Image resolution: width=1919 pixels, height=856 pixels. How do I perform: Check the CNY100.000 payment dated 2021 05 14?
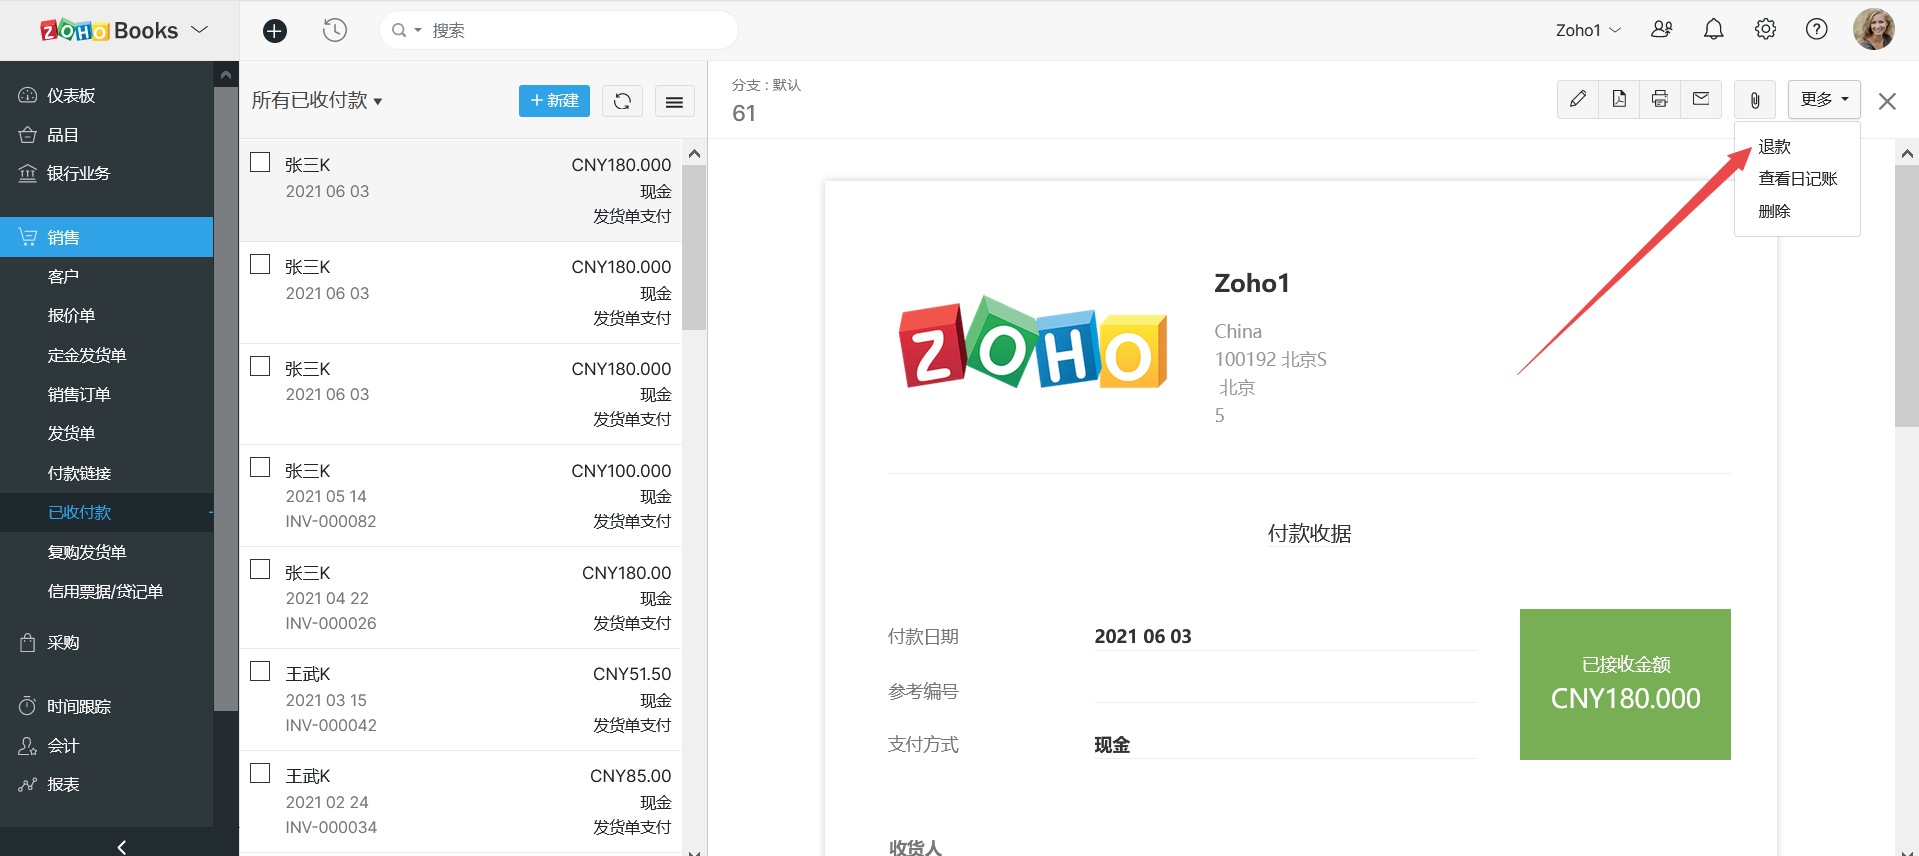[x=260, y=468]
